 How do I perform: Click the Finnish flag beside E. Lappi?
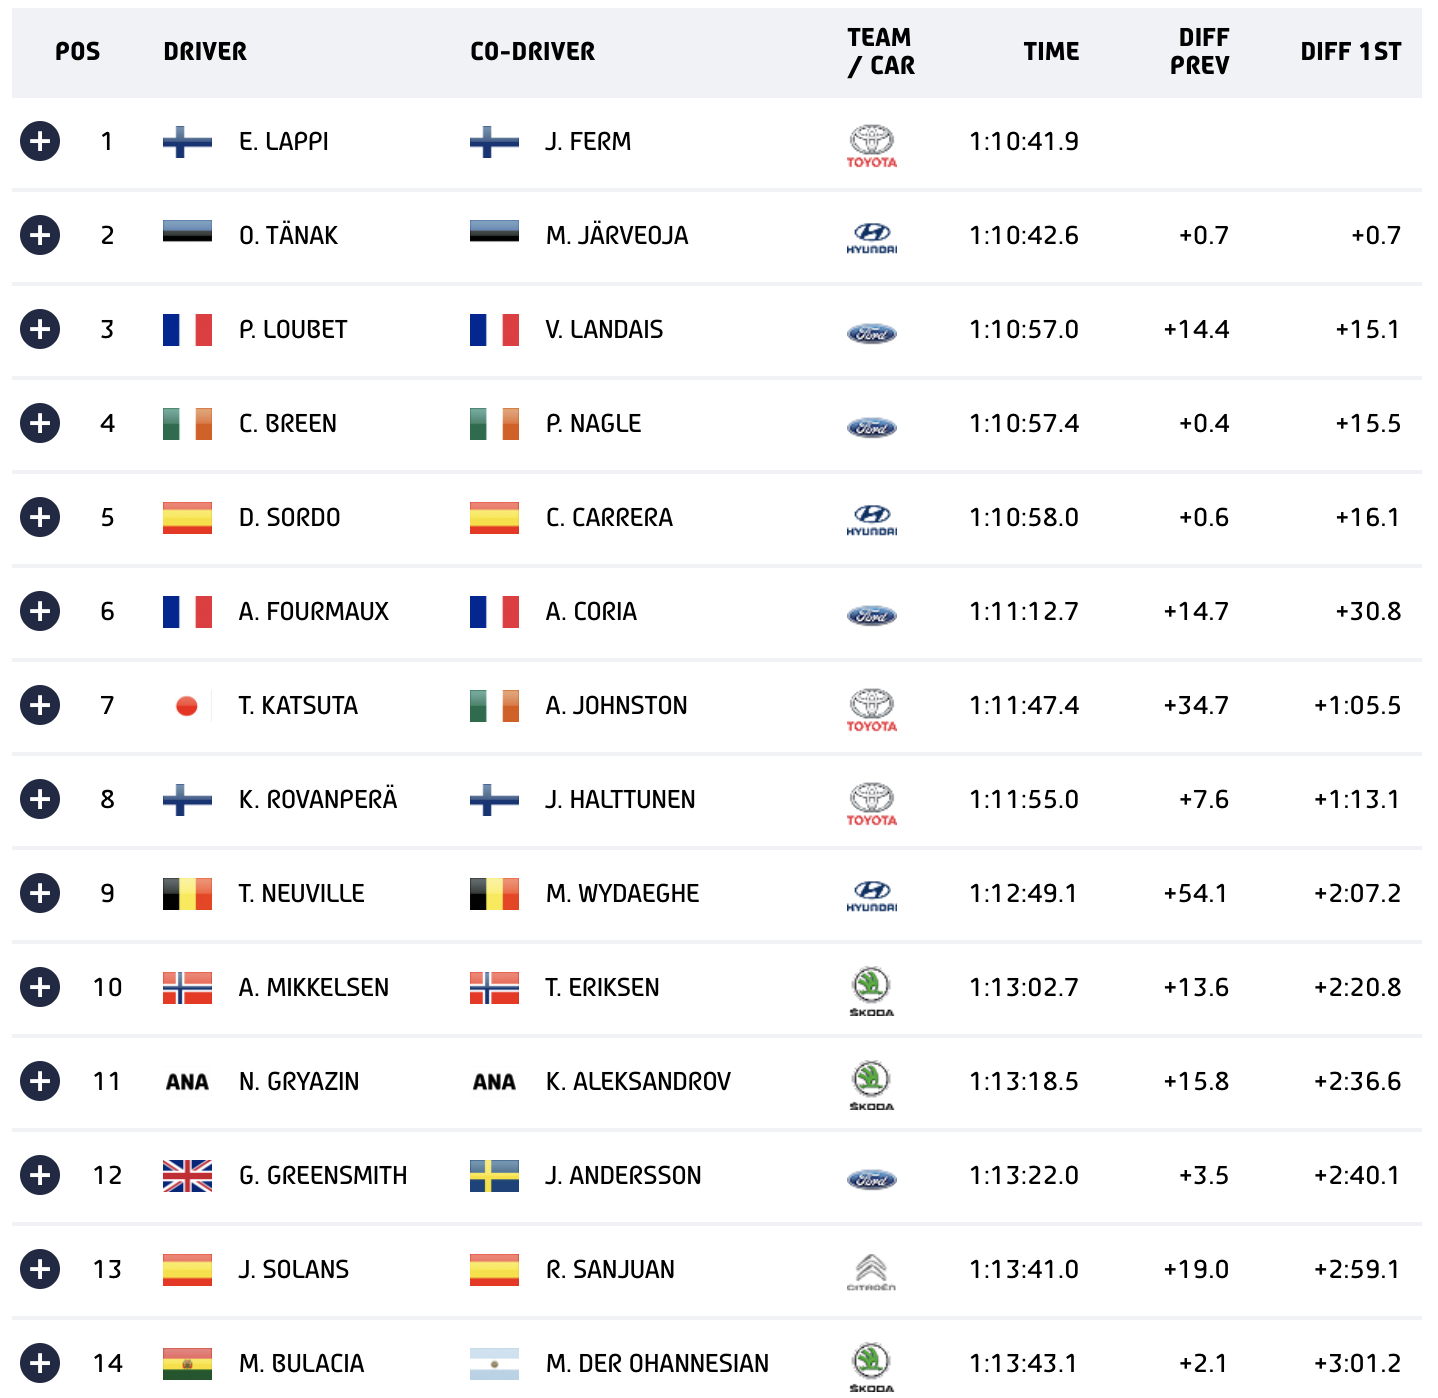point(187,142)
